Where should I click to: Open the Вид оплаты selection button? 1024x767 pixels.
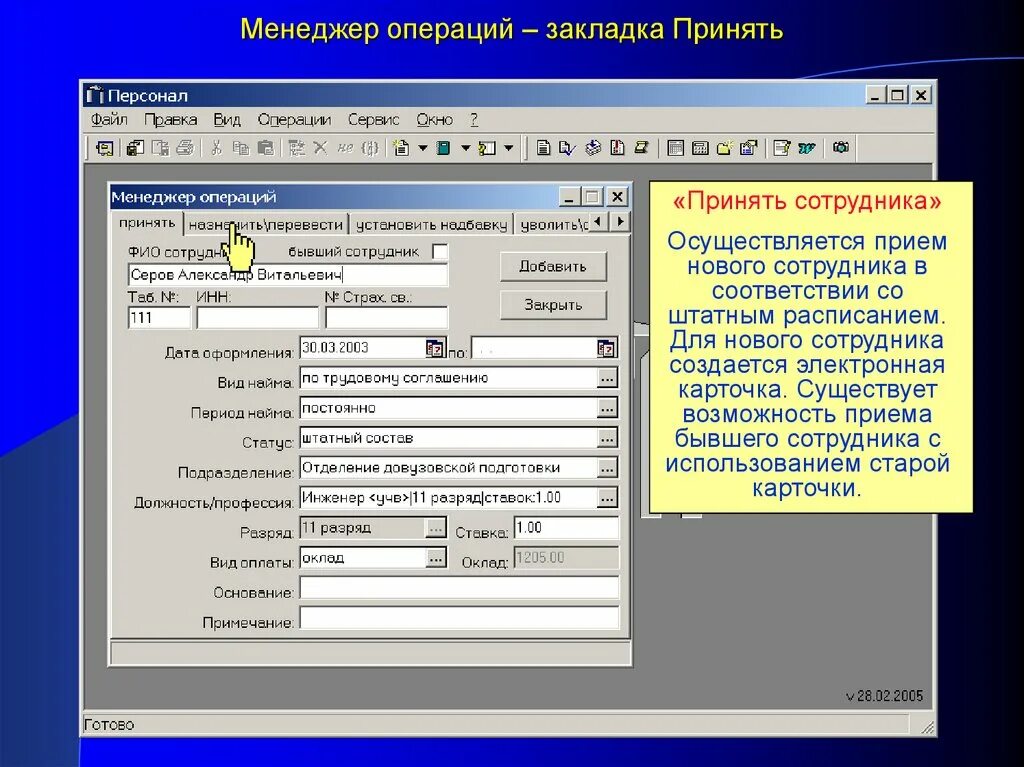tap(436, 558)
